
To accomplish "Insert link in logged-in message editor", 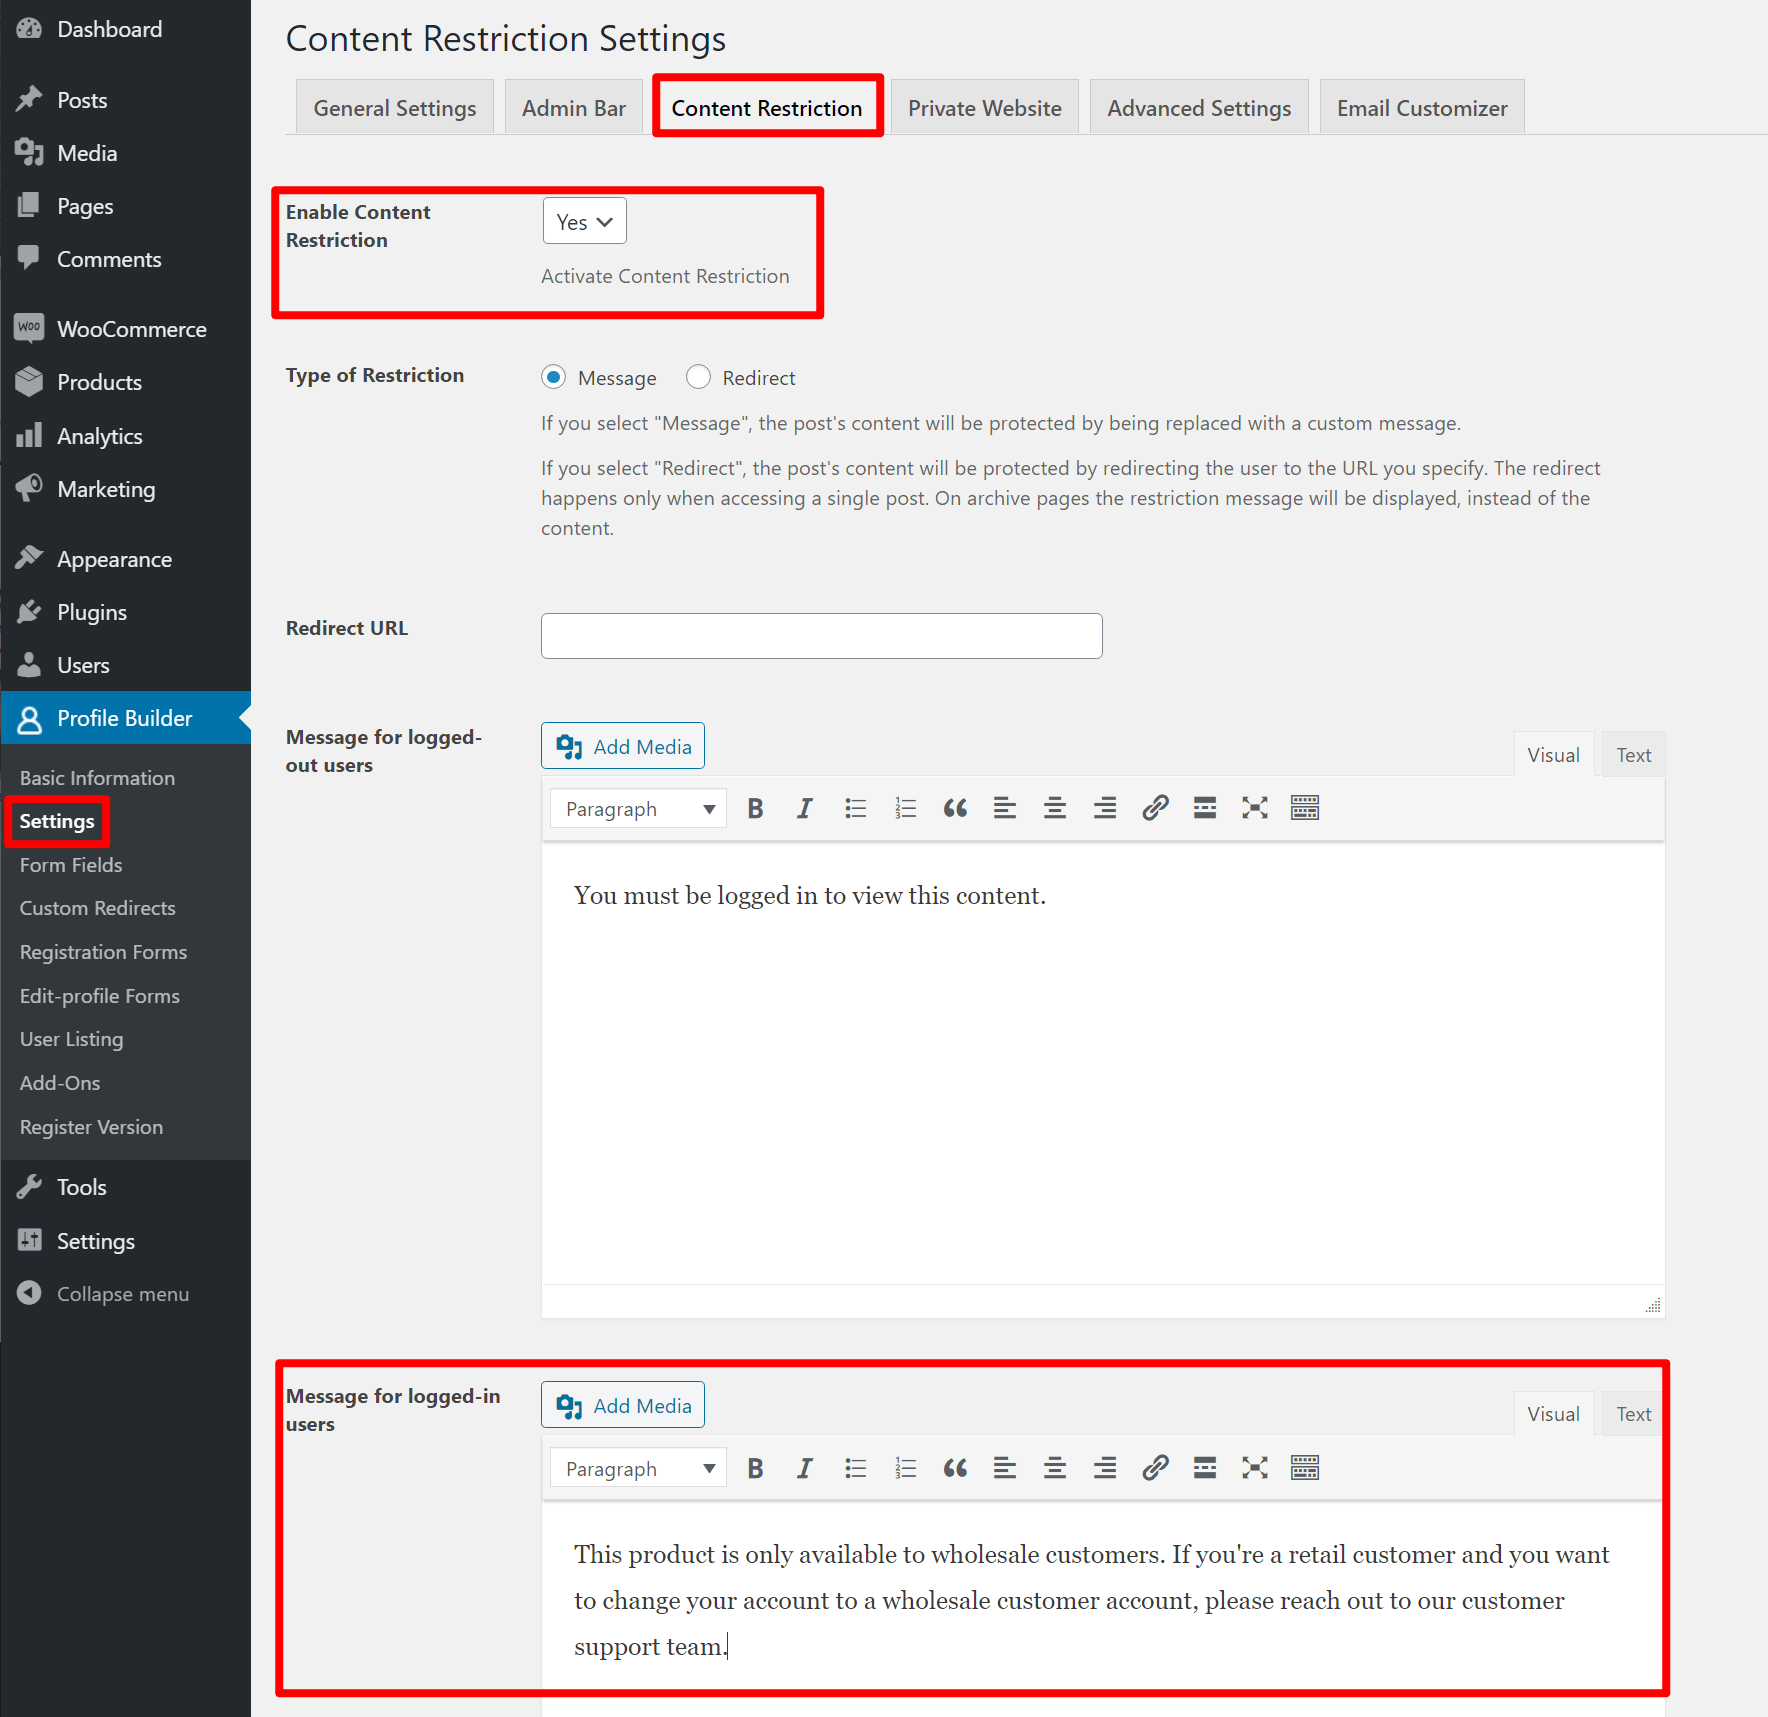I will 1155,1468.
